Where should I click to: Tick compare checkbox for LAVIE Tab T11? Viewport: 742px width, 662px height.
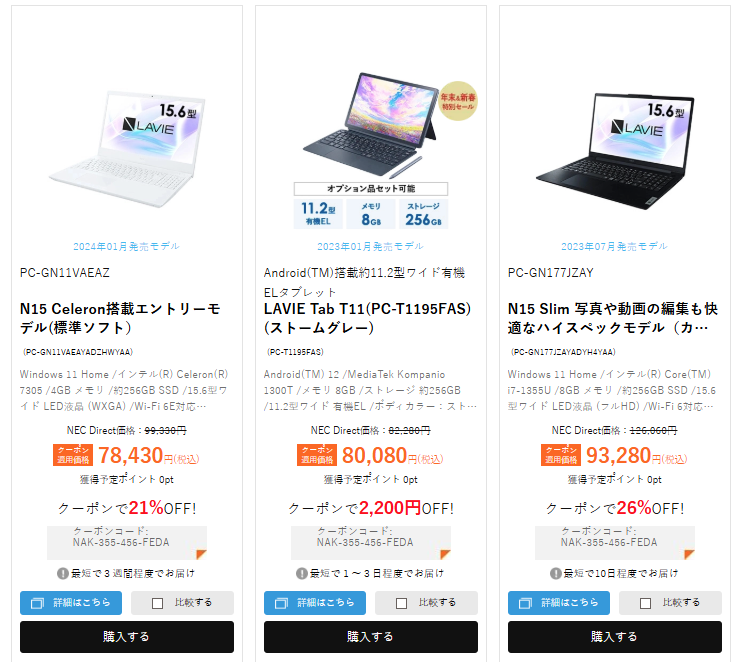pyautogui.click(x=401, y=603)
